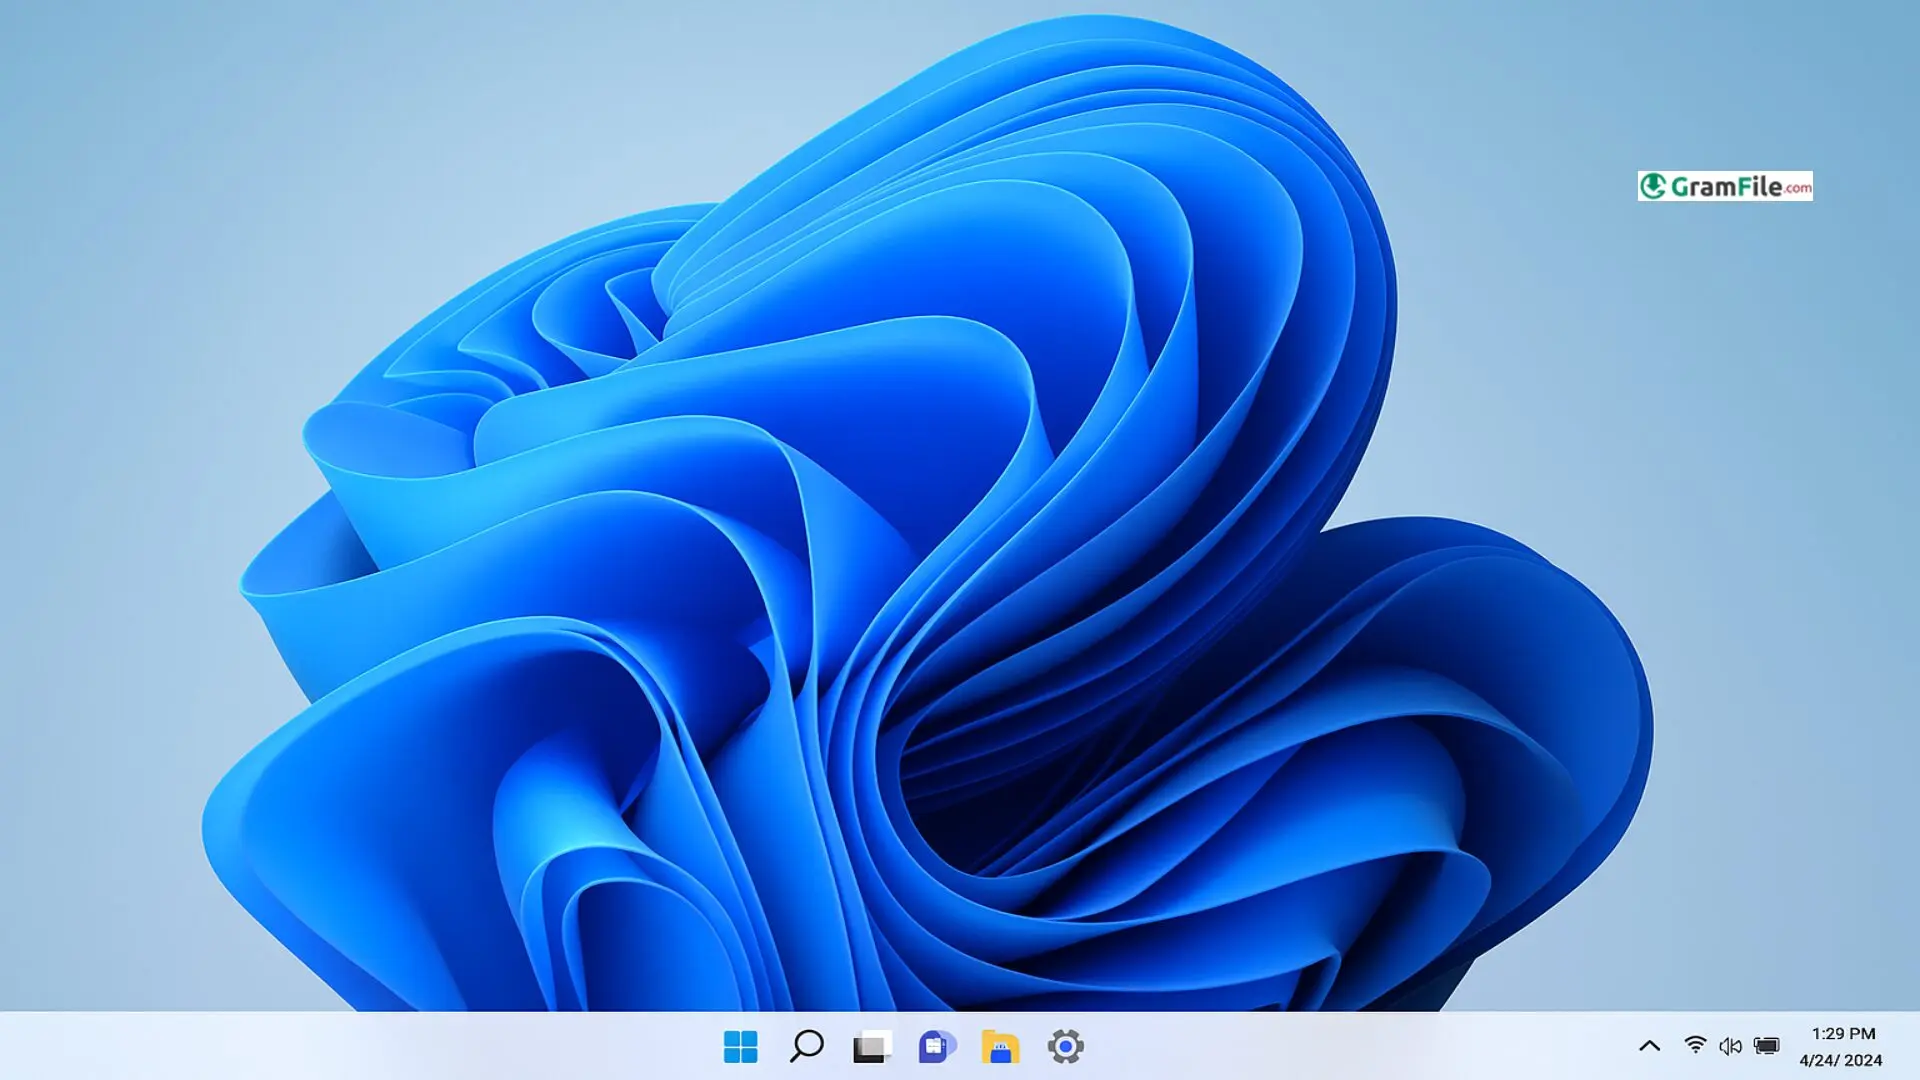Open the taskbar Search magnifier

[x=806, y=1047]
